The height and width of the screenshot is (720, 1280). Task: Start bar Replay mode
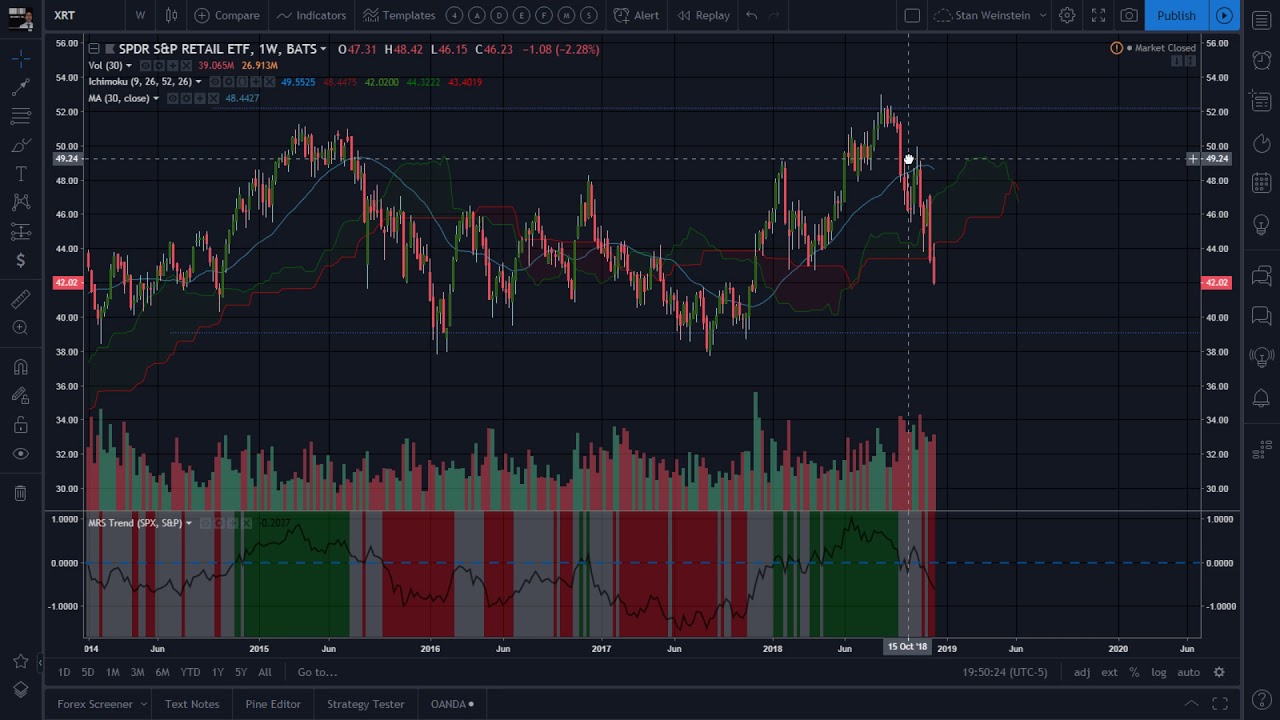pos(703,15)
